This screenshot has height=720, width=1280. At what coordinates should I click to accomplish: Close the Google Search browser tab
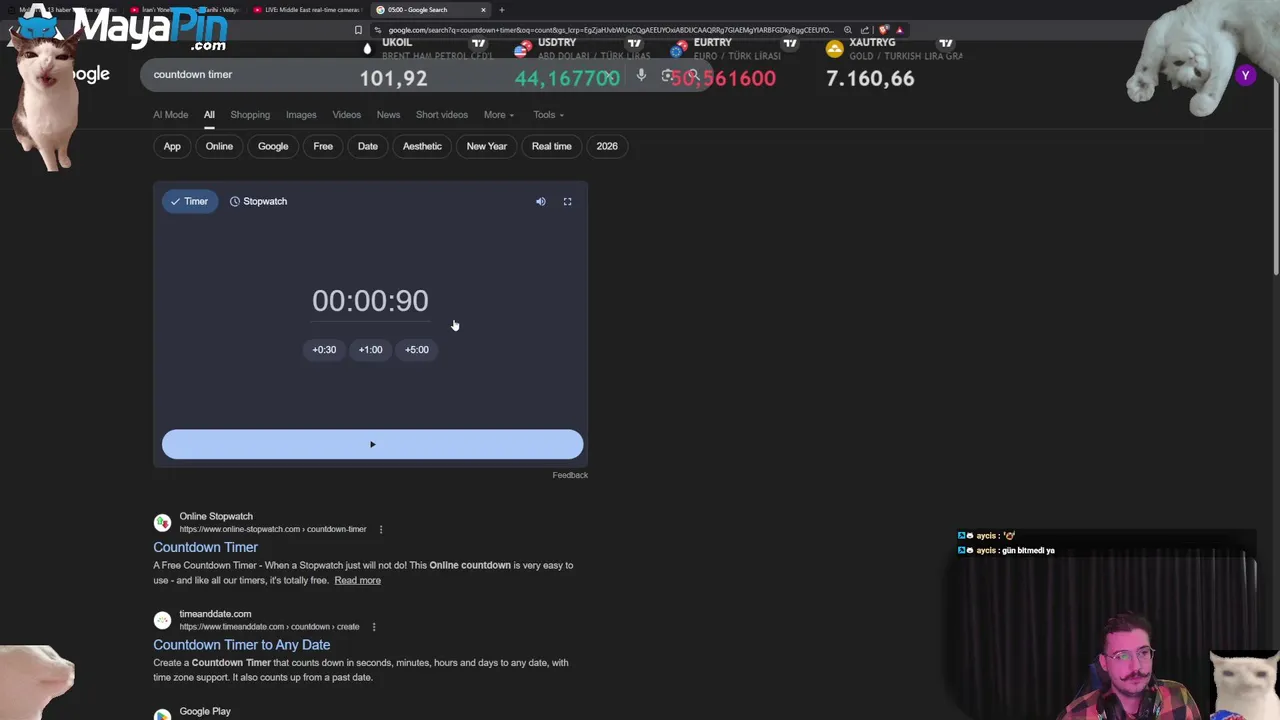483,10
